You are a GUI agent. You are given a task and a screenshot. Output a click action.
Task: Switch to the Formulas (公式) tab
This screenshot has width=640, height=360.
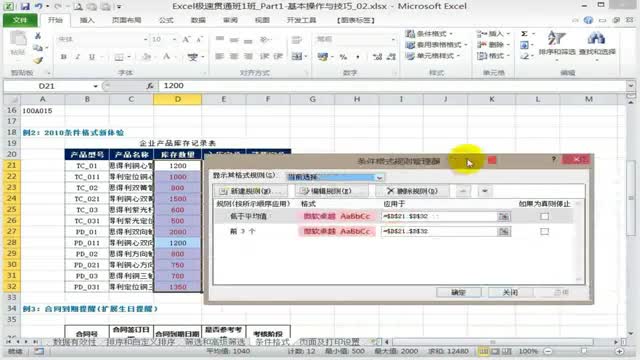[x=166, y=20]
